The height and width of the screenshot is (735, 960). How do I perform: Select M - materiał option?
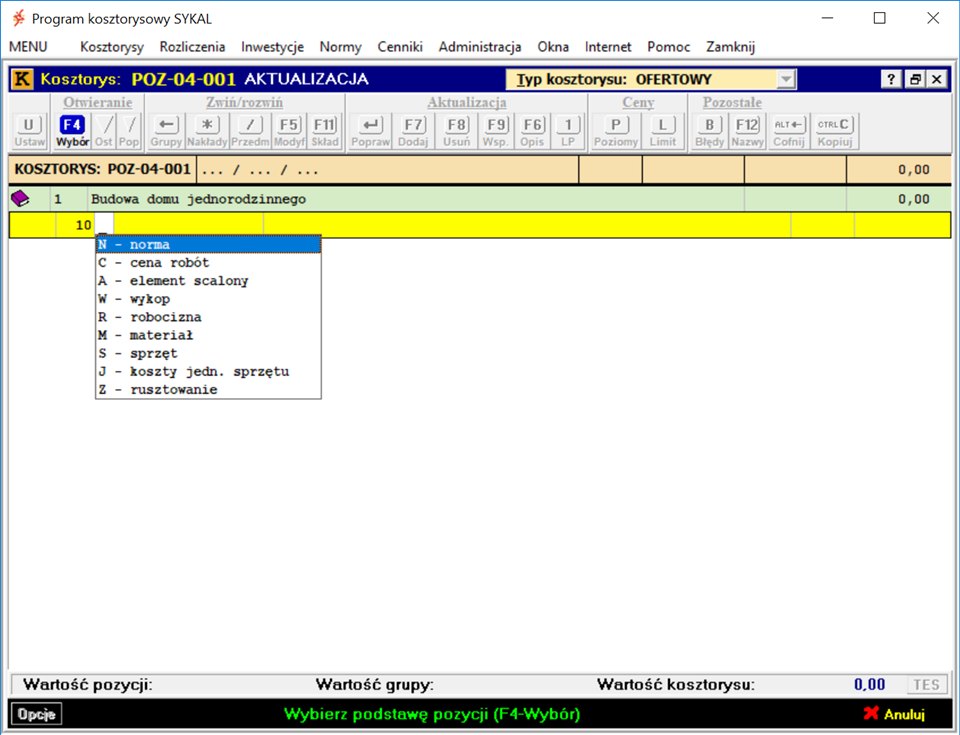point(208,335)
